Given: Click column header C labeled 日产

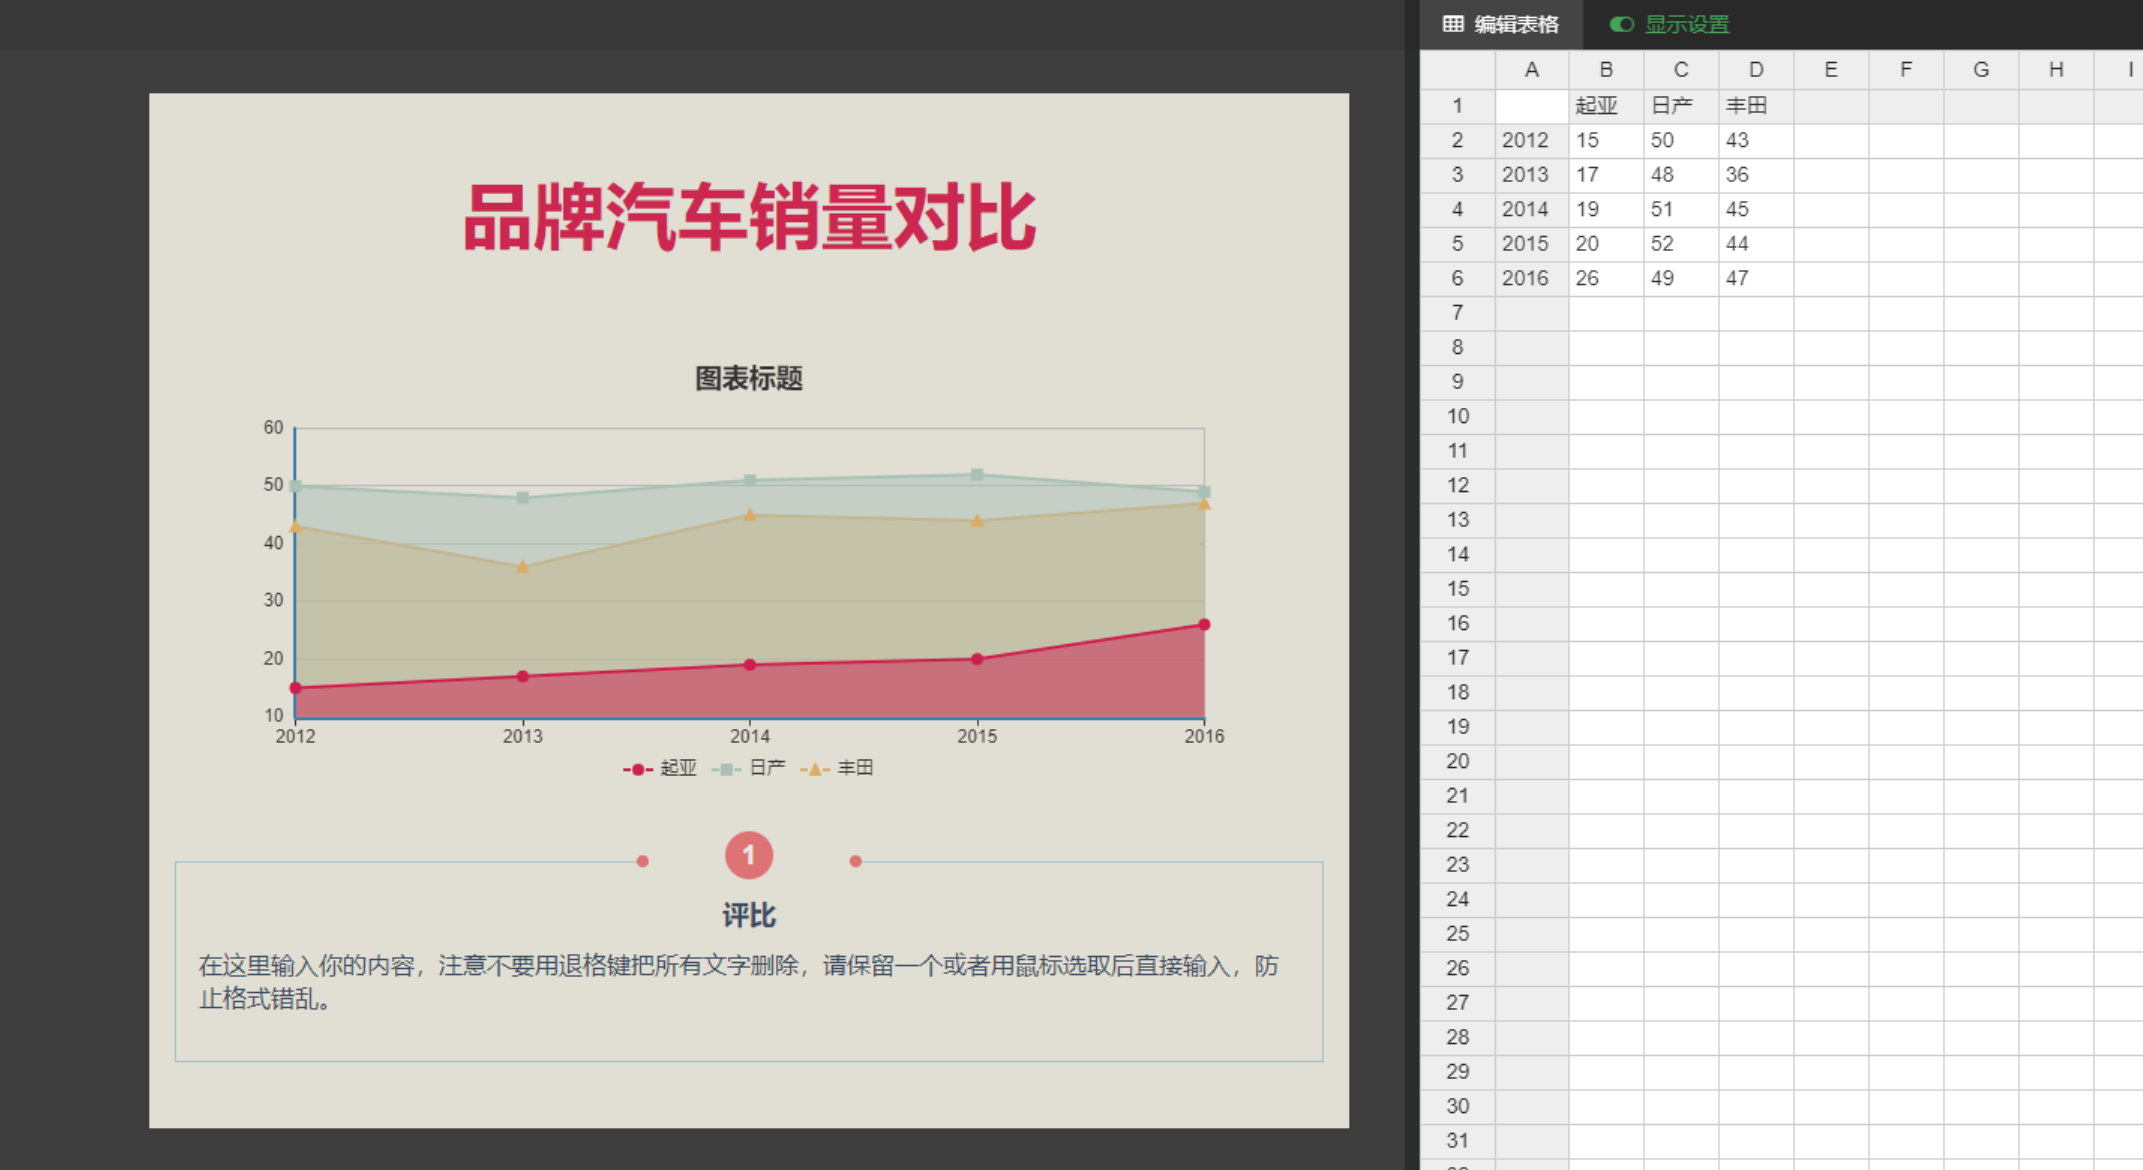Looking at the screenshot, I should pyautogui.click(x=1678, y=68).
